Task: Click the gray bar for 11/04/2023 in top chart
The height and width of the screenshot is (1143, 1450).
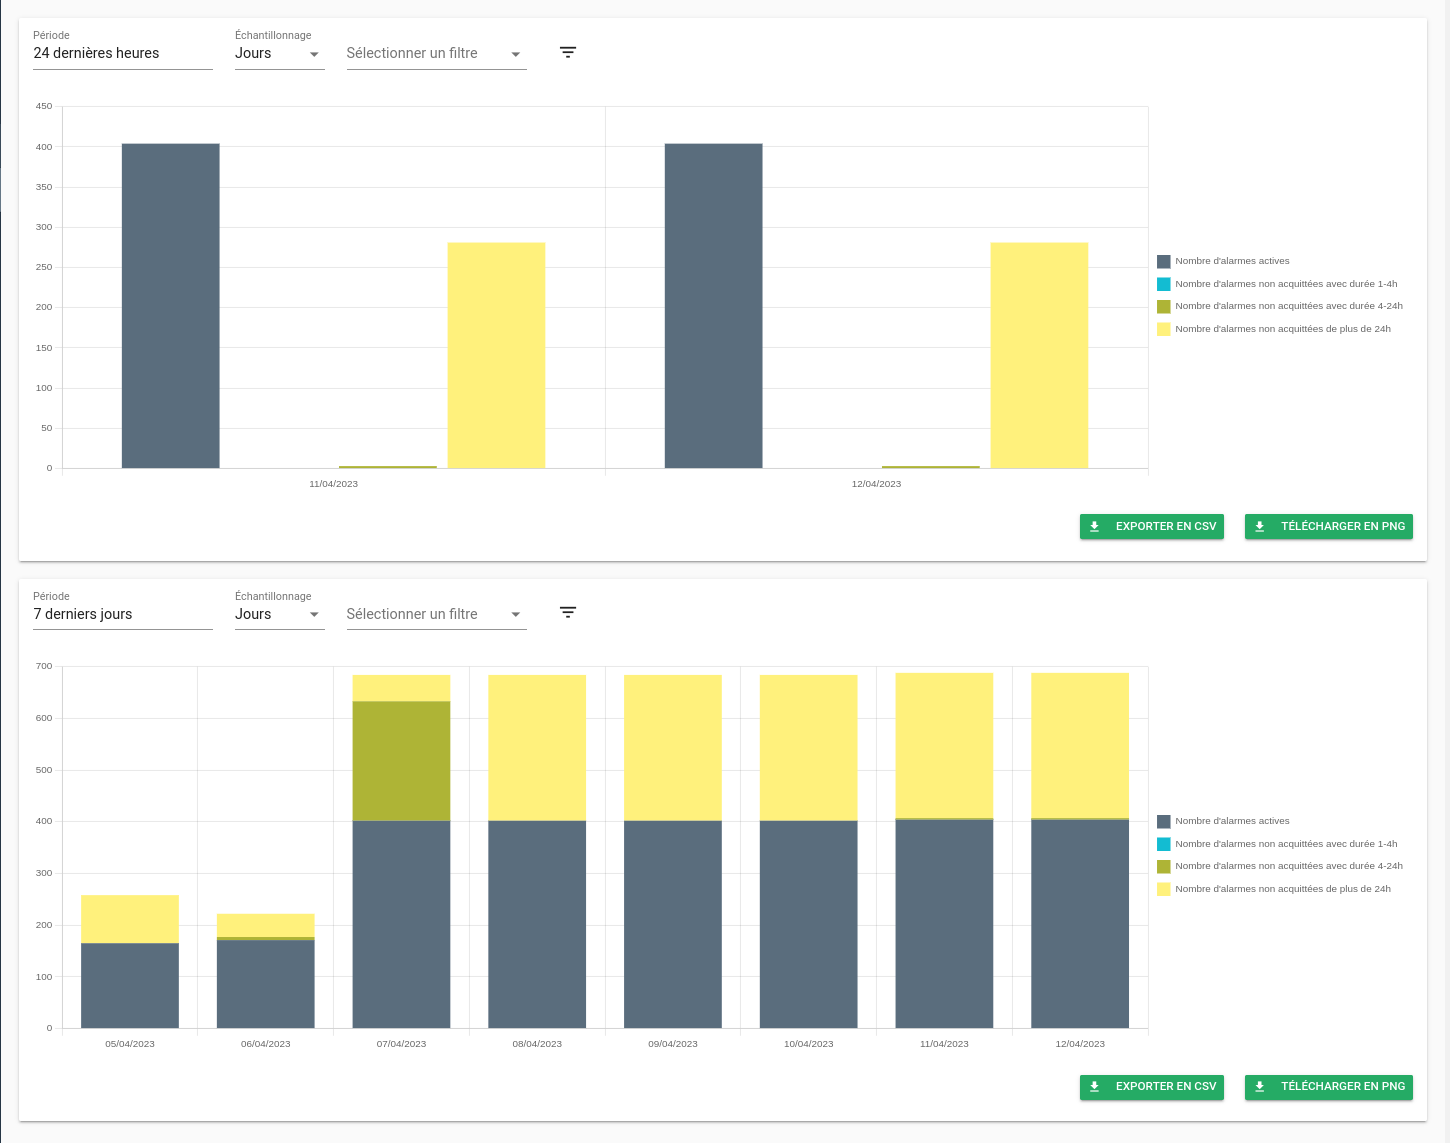Action: 171,305
